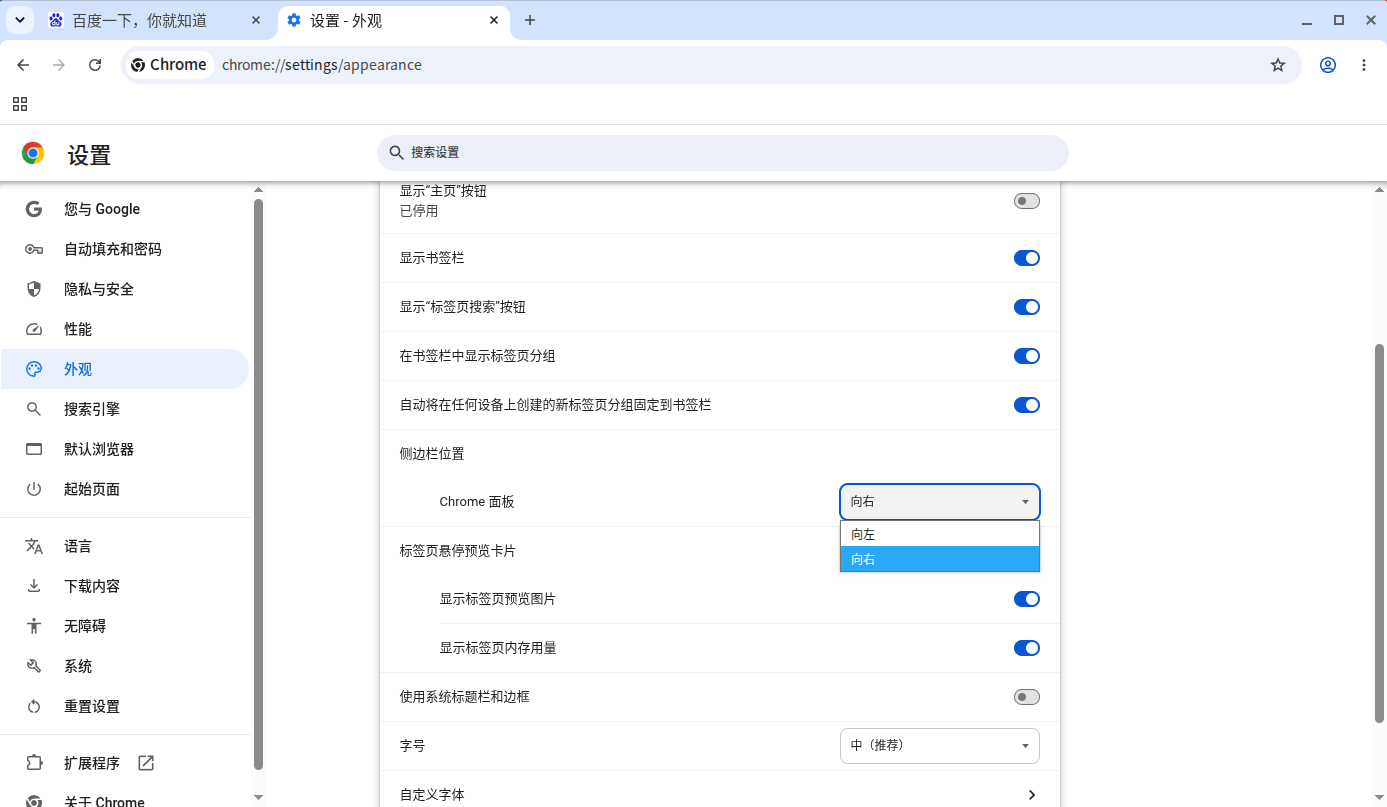This screenshot has height=807, width=1387.
Task: Click the speedometer icon for 性能
Action: tap(34, 329)
